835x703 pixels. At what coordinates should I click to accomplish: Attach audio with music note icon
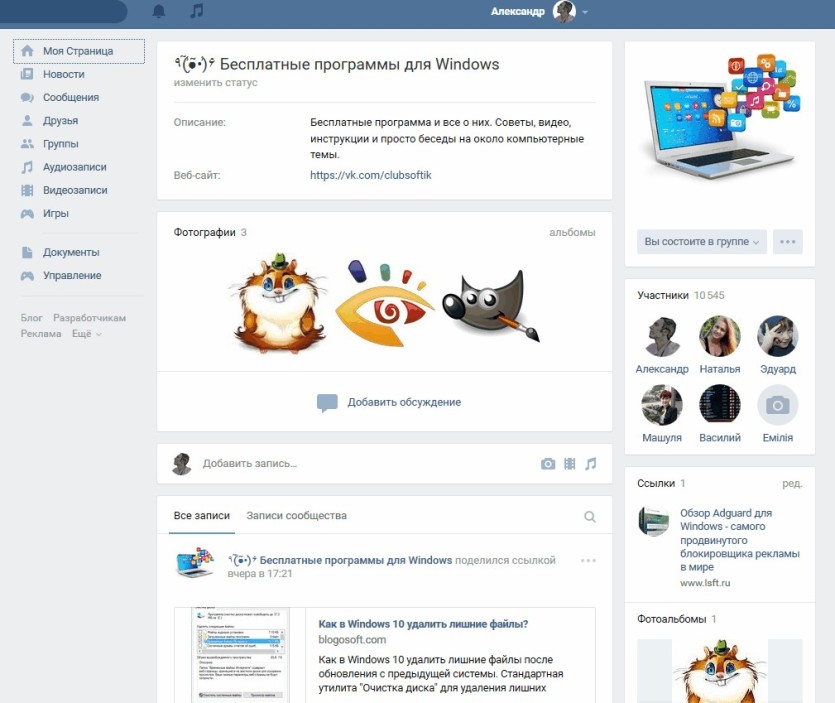pos(591,464)
